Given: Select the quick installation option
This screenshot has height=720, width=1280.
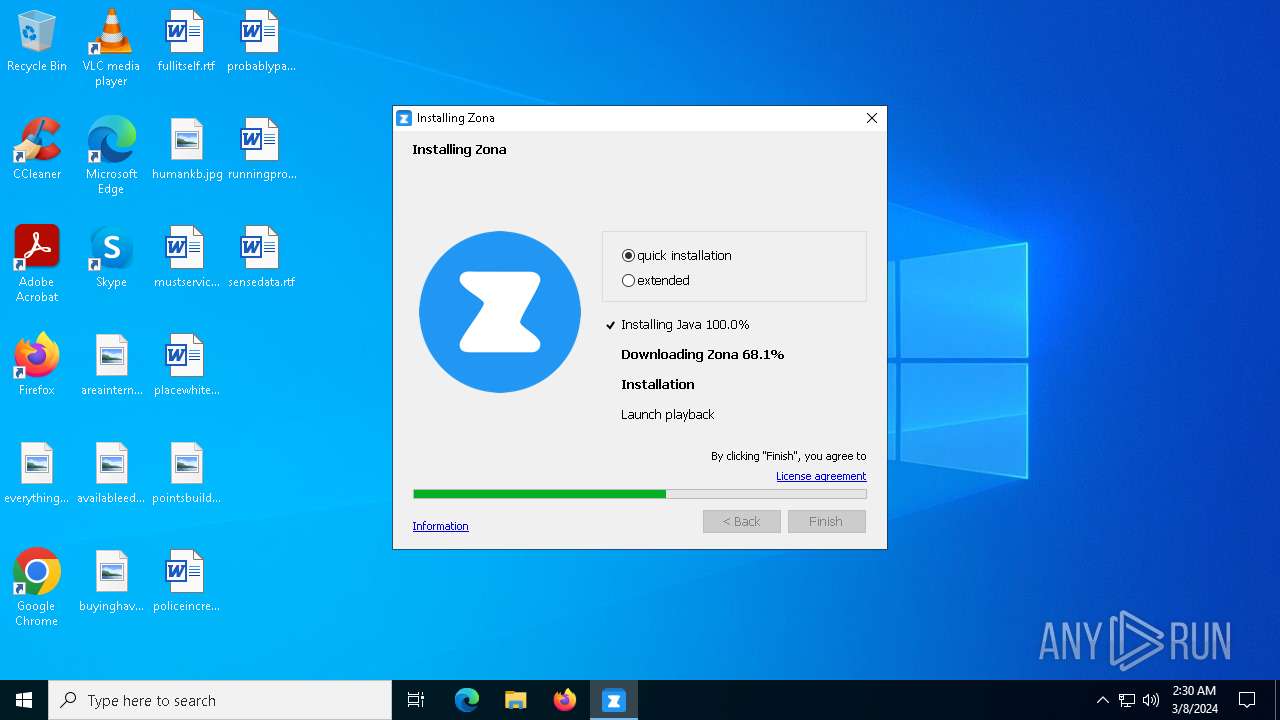Looking at the screenshot, I should click(677, 256).
